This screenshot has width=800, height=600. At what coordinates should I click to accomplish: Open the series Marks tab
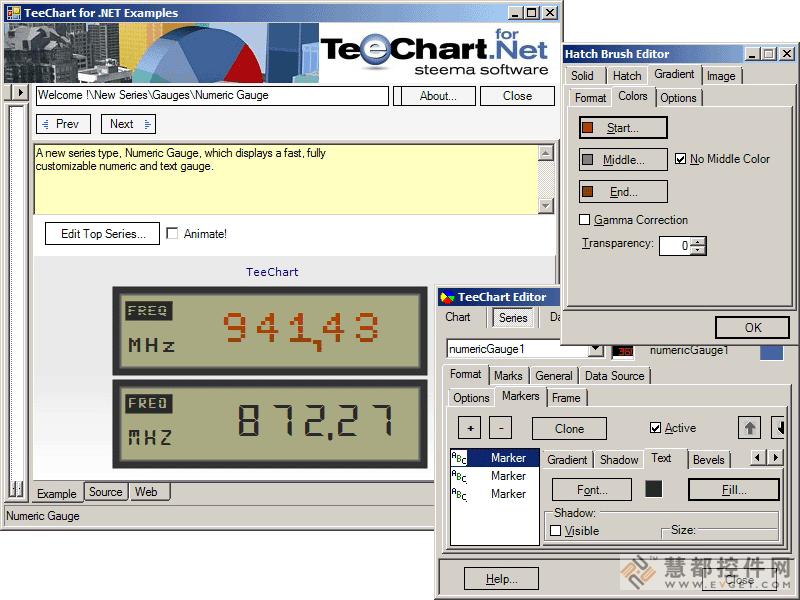tap(508, 376)
